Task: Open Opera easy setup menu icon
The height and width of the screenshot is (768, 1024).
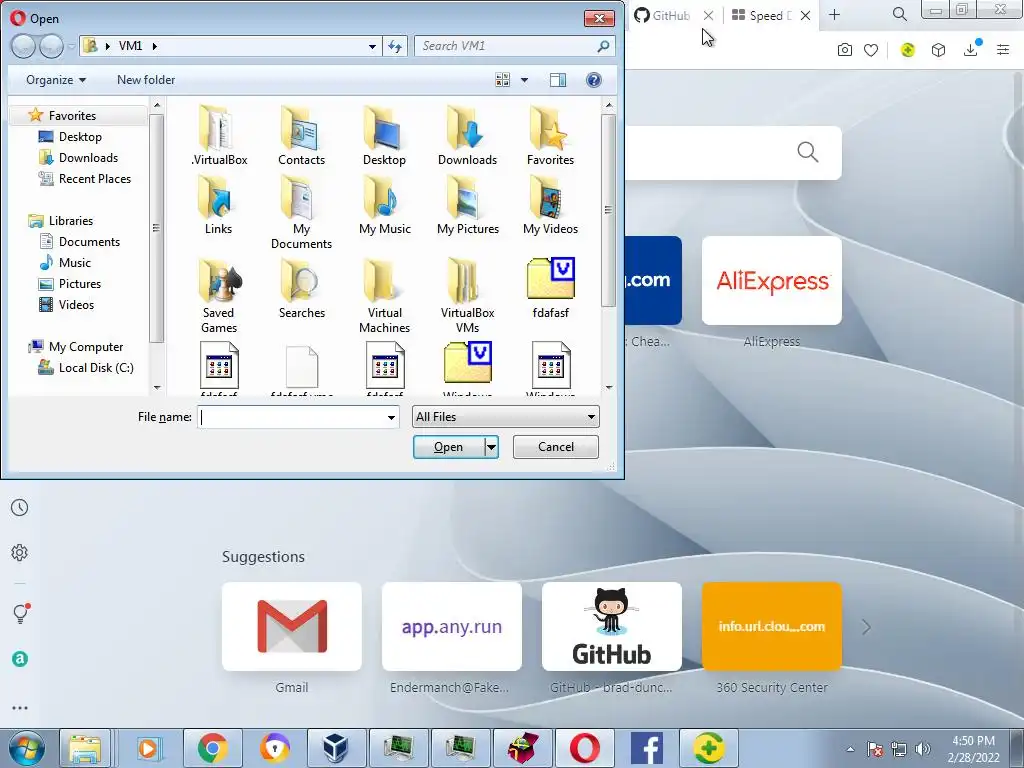Action: (x=1003, y=50)
